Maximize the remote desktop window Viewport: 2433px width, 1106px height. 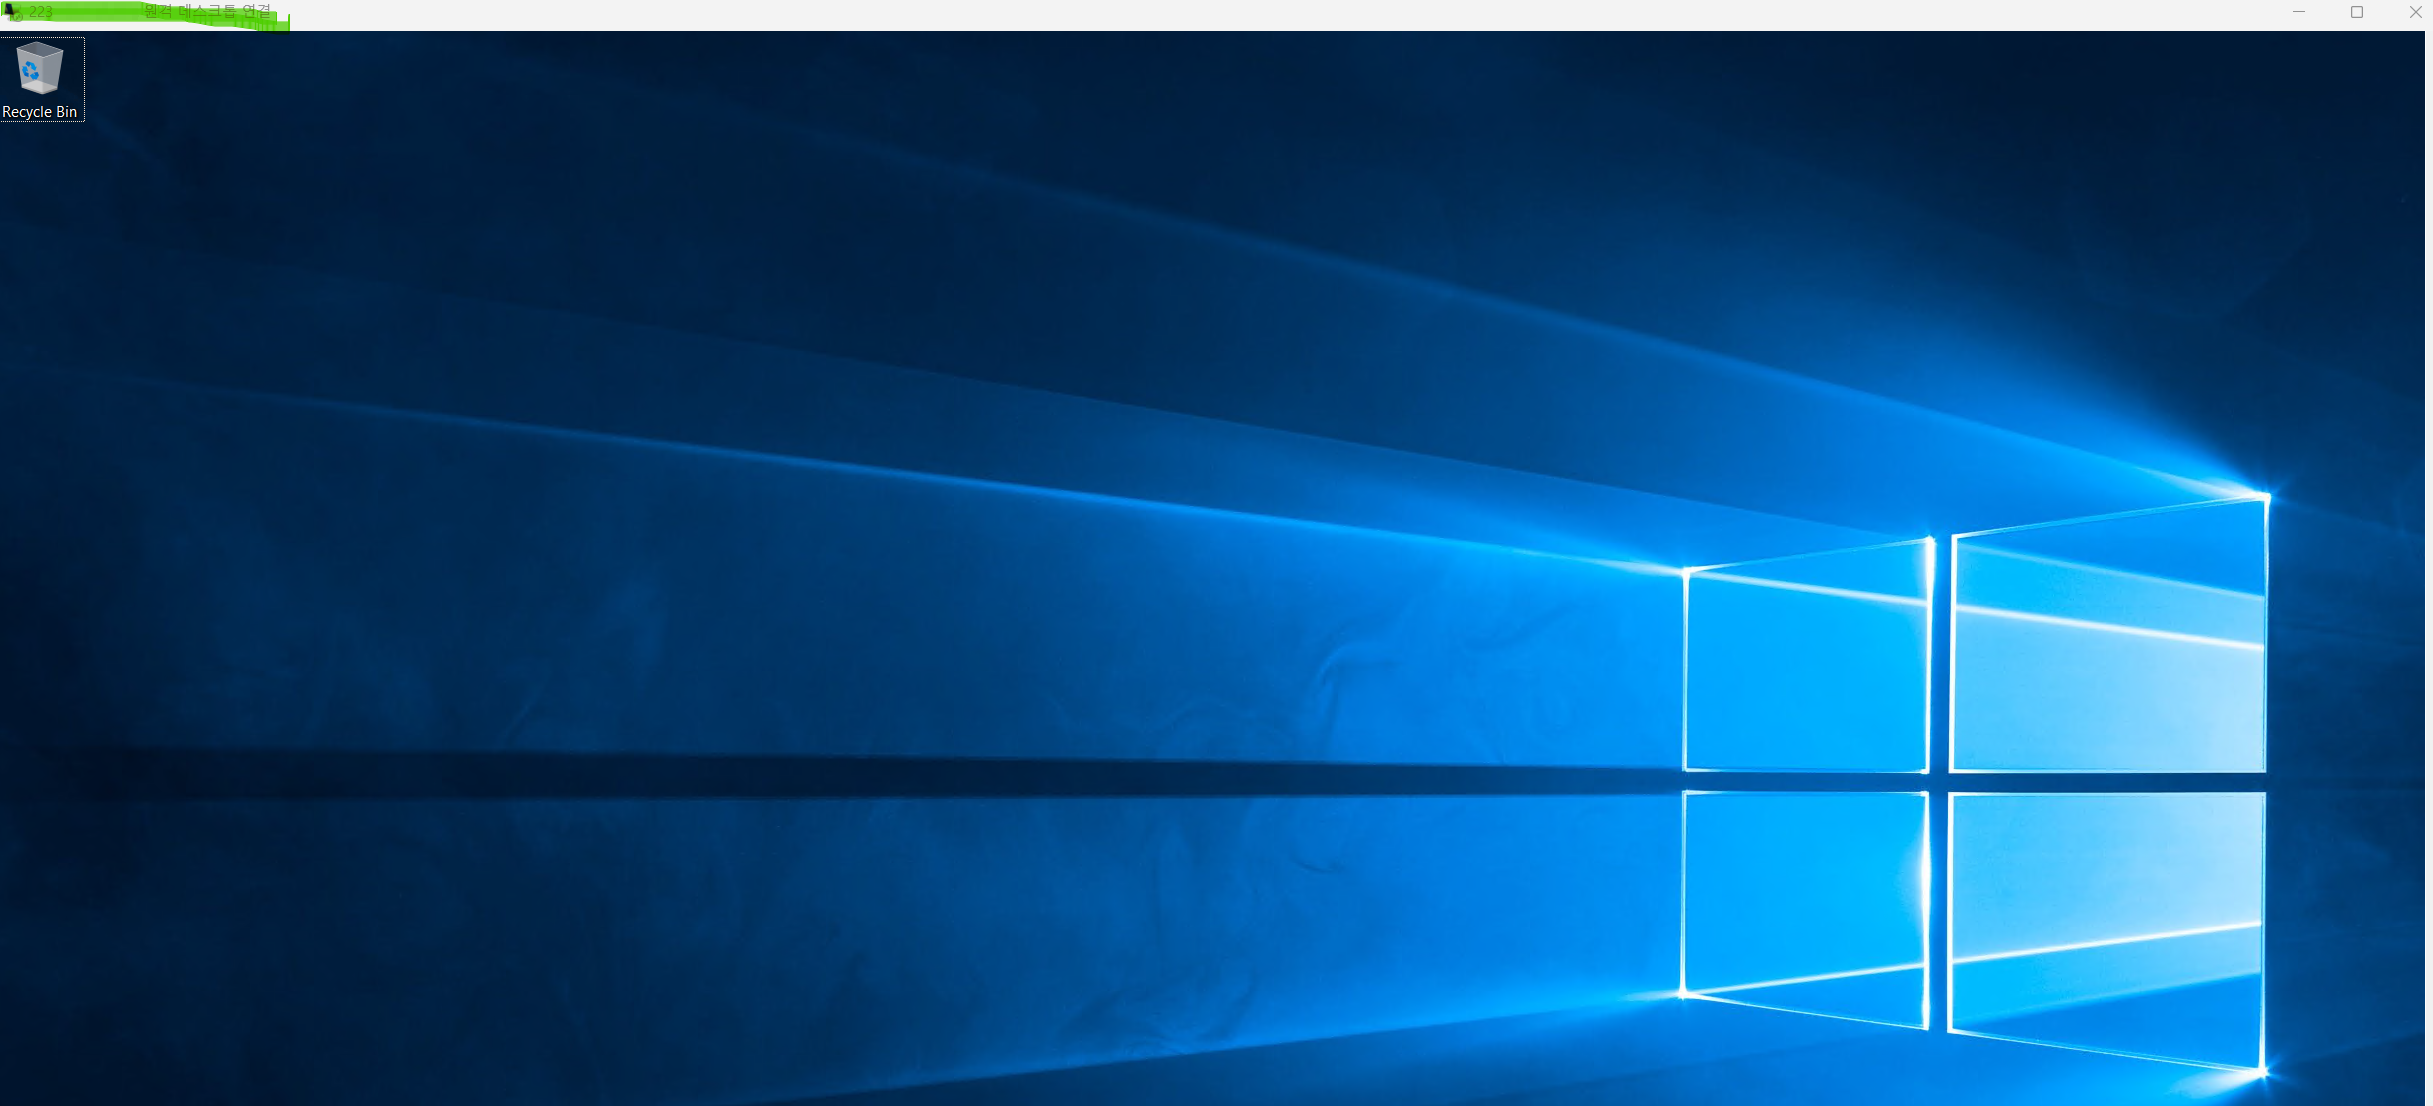2357,12
